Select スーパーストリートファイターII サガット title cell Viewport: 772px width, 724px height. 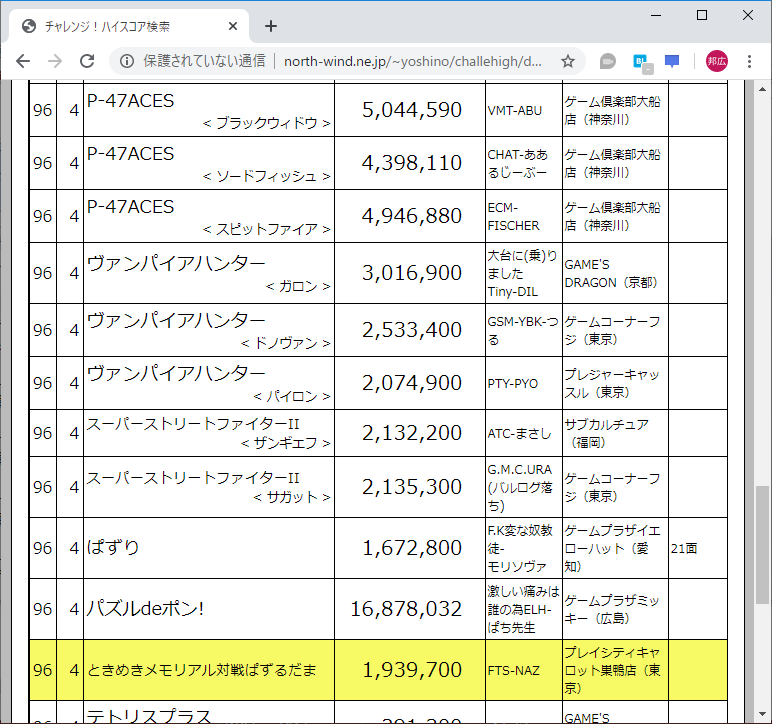[209, 487]
